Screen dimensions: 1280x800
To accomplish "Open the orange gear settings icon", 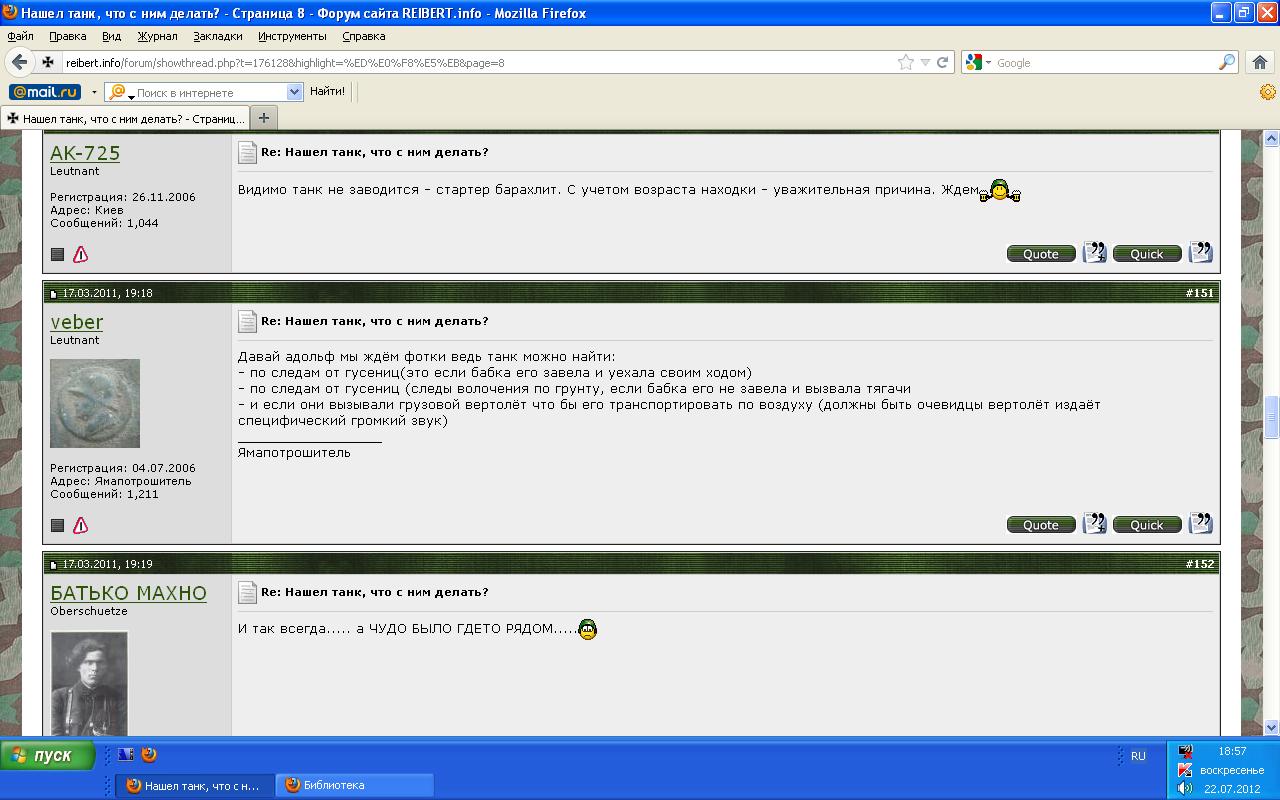I will [x=1267, y=92].
